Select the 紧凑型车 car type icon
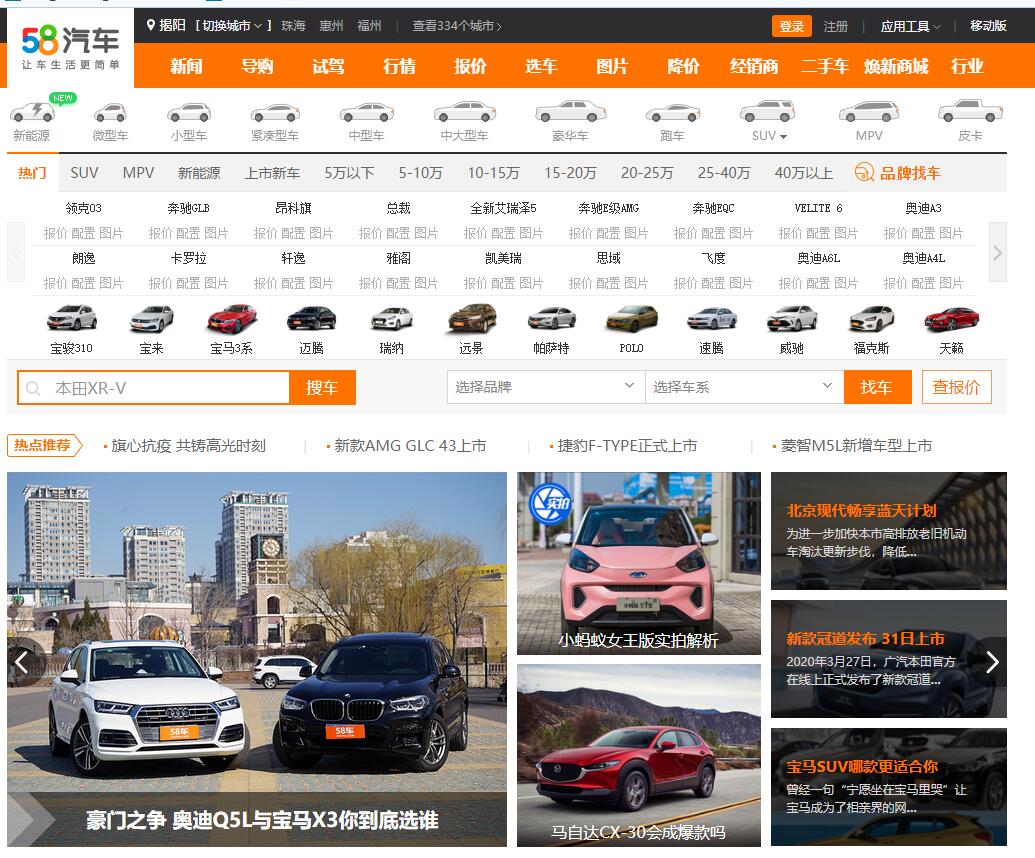 (275, 113)
